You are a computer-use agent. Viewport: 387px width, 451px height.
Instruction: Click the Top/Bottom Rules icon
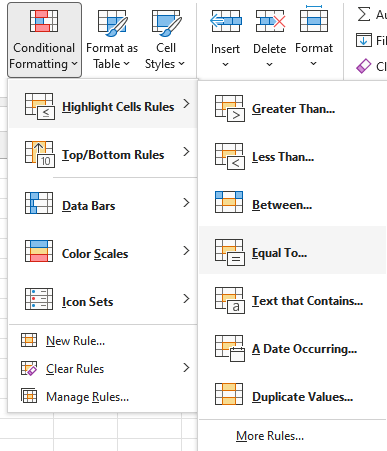click(x=40, y=154)
